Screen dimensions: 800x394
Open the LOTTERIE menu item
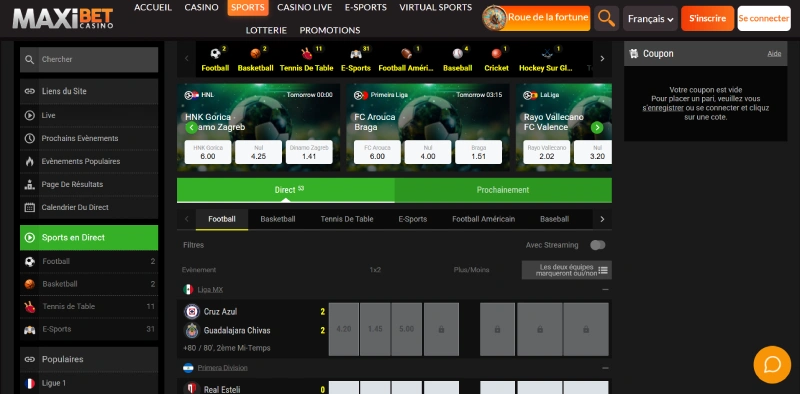pos(266,30)
